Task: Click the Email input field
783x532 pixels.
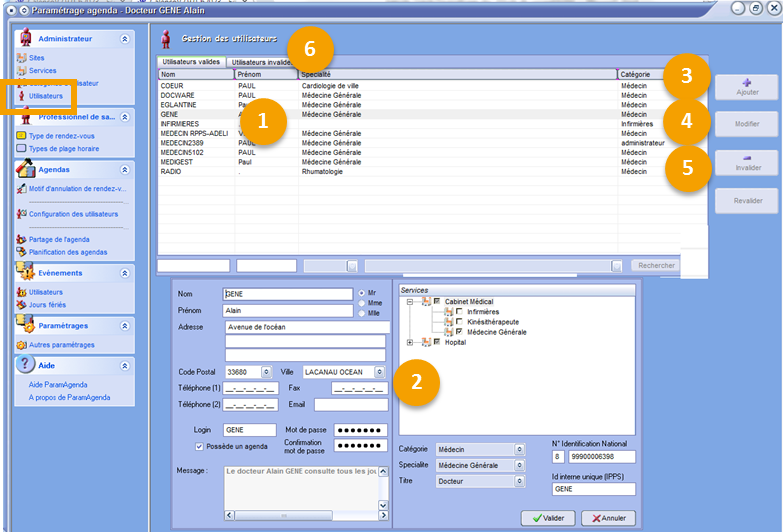Action: coord(350,405)
